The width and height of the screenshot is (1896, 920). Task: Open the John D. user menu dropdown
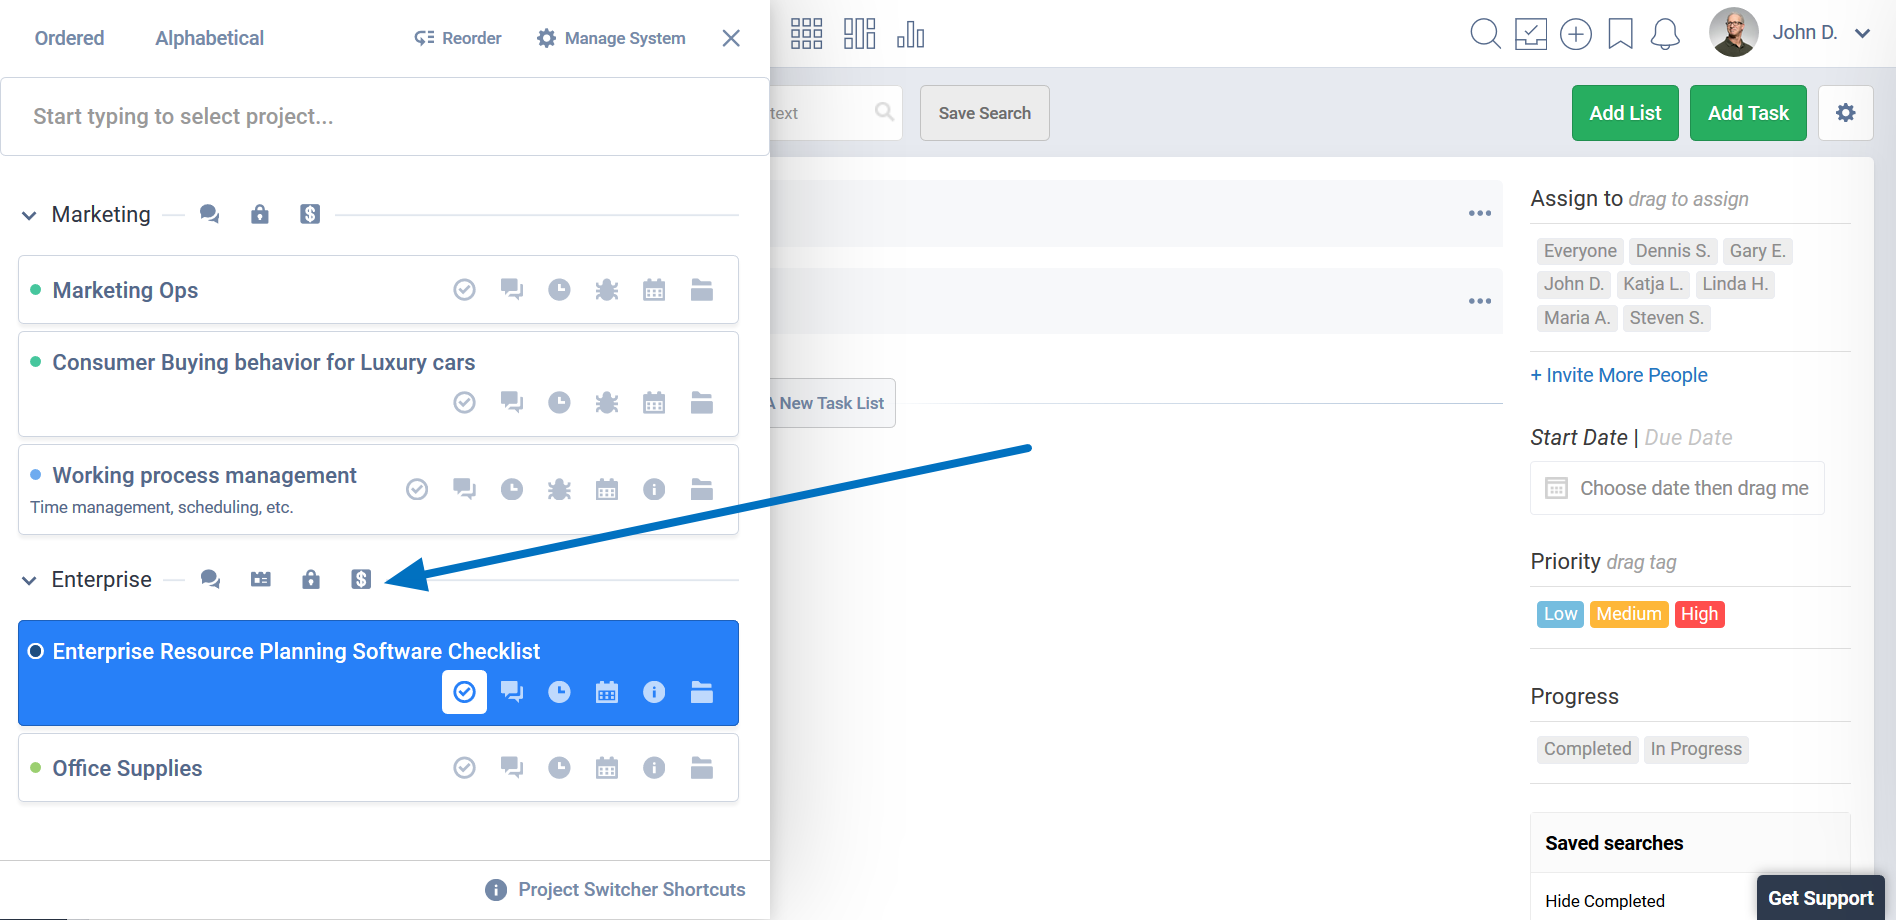point(1862,33)
